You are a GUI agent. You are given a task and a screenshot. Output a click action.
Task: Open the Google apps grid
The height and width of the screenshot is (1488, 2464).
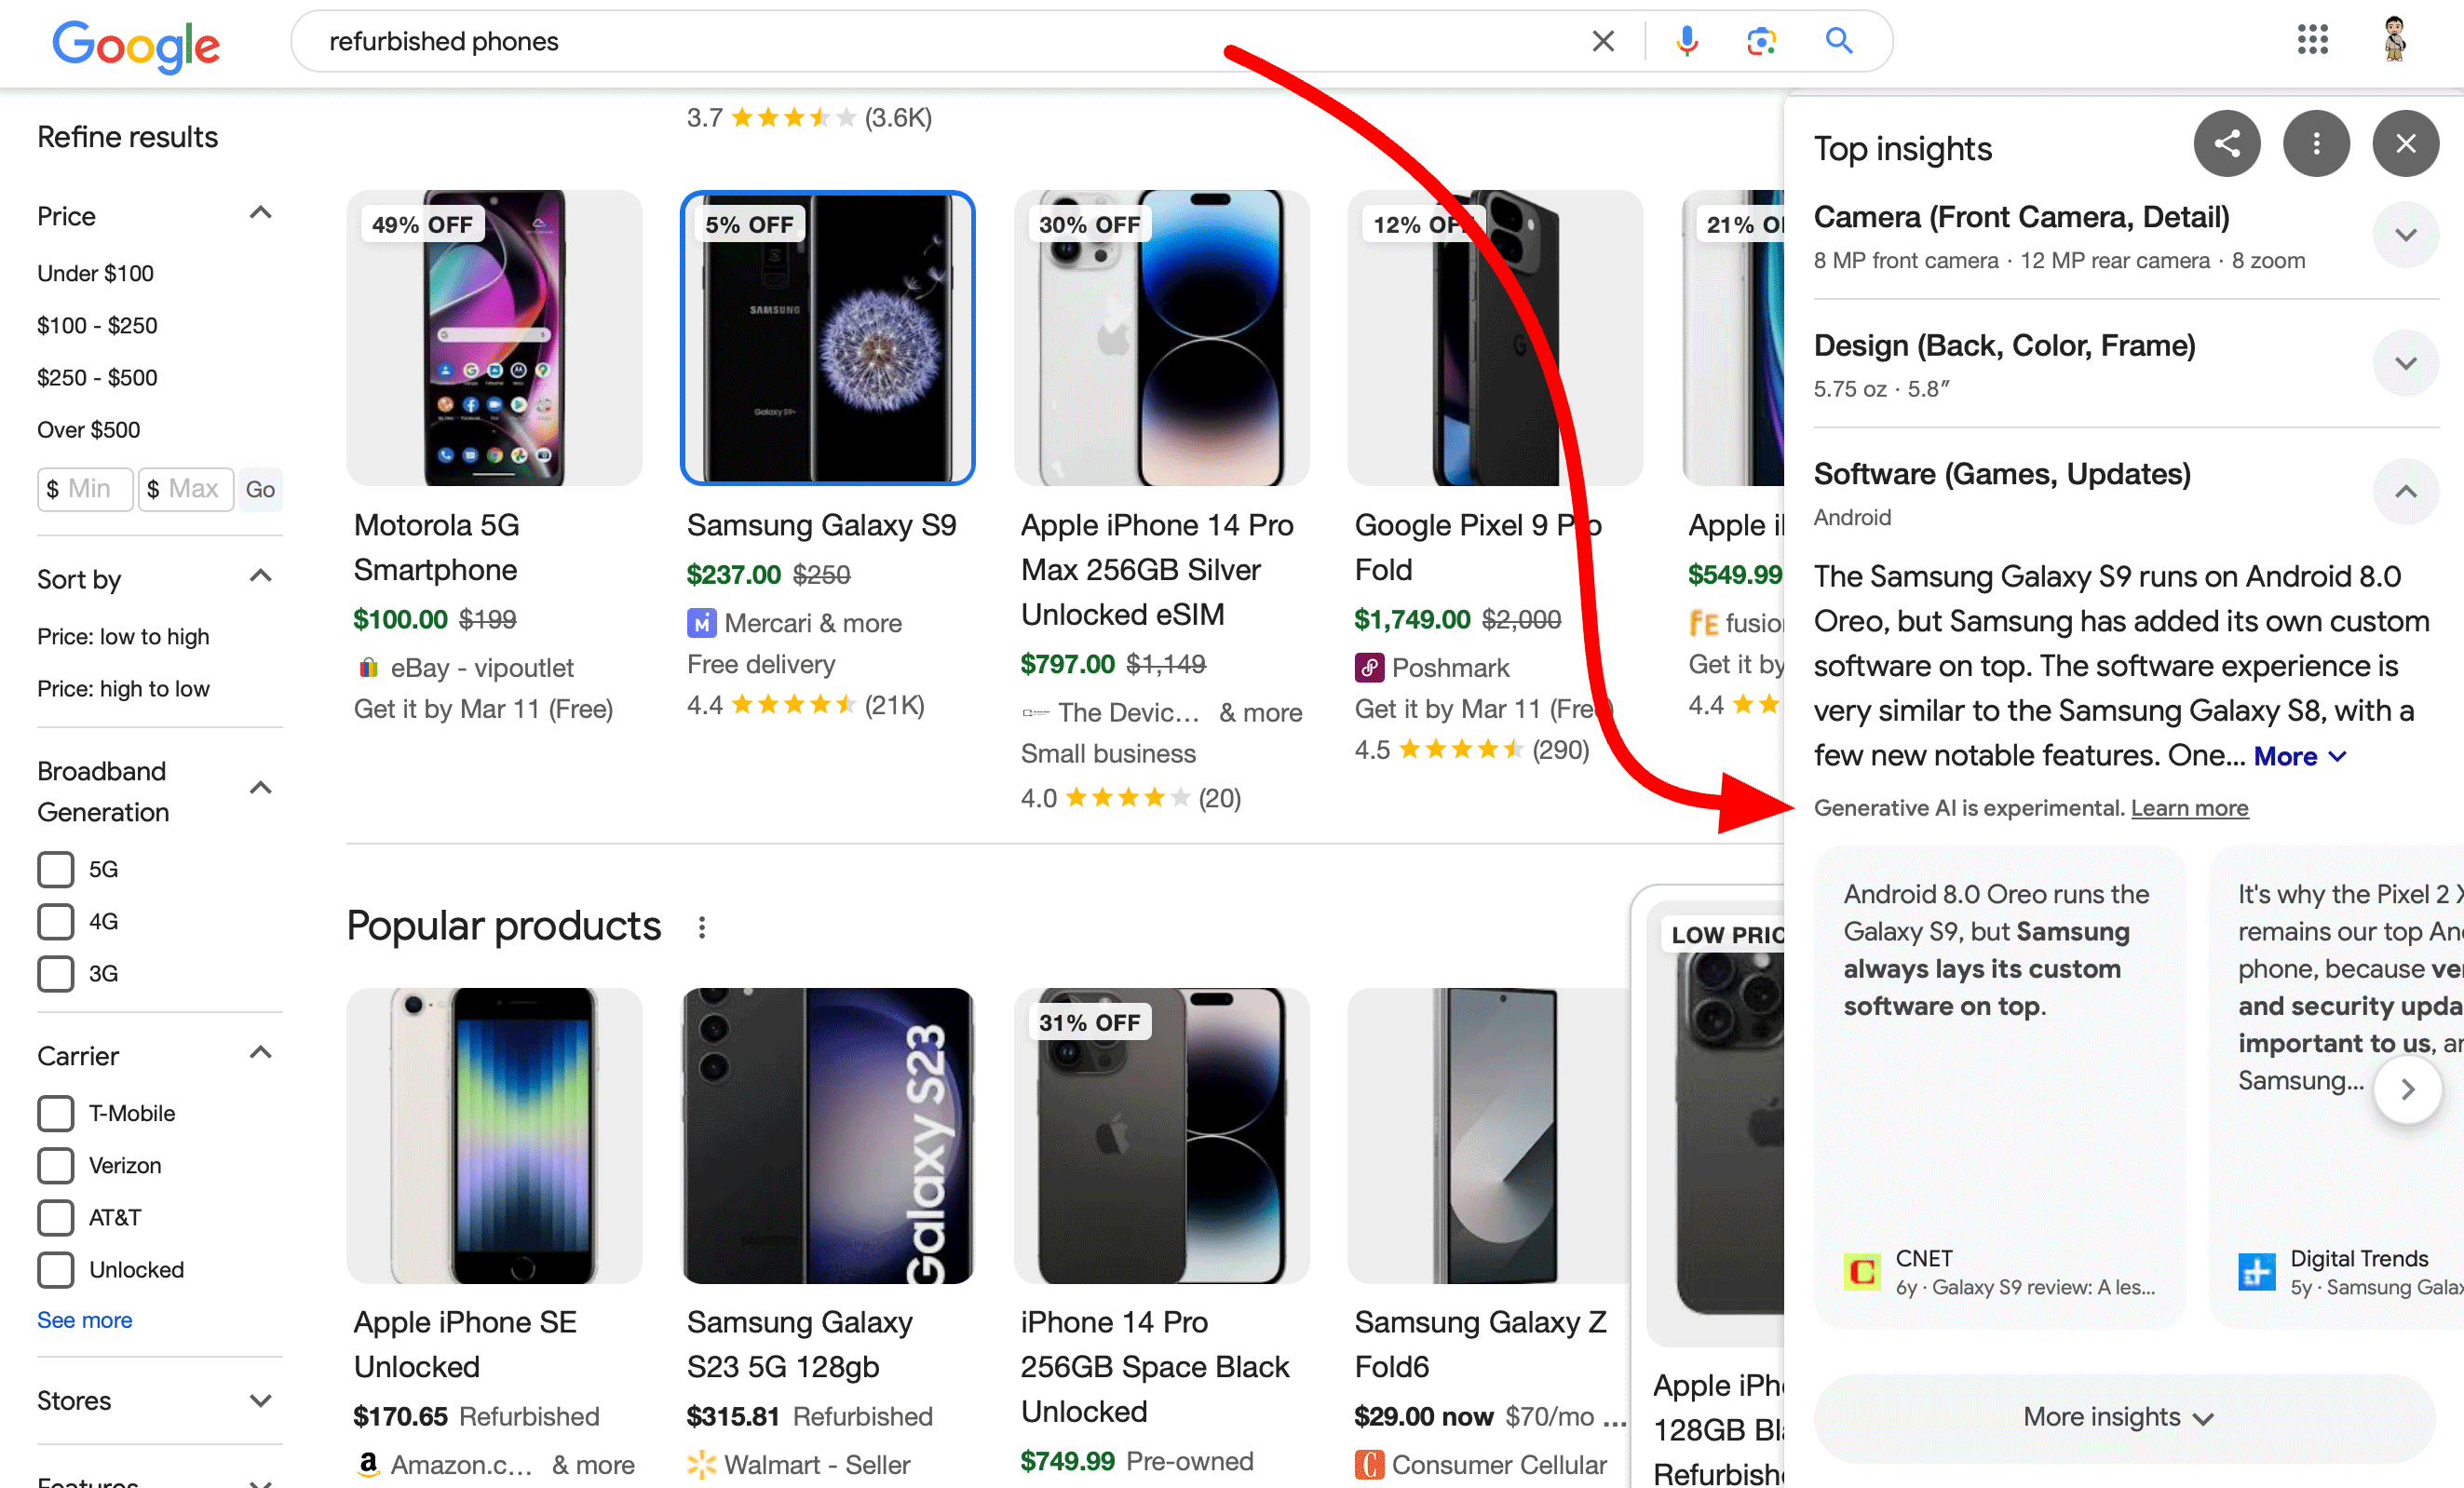tap(2311, 40)
